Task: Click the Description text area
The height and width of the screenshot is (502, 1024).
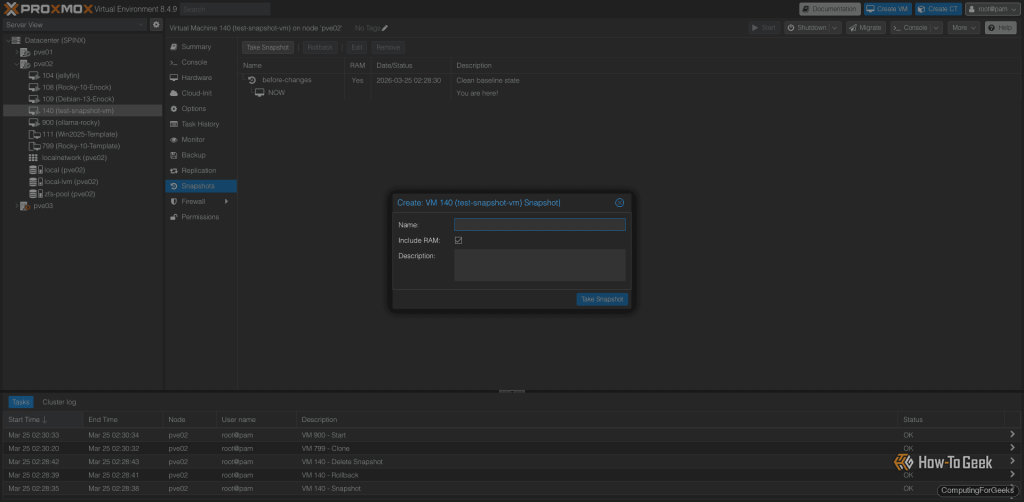Action: (x=539, y=265)
